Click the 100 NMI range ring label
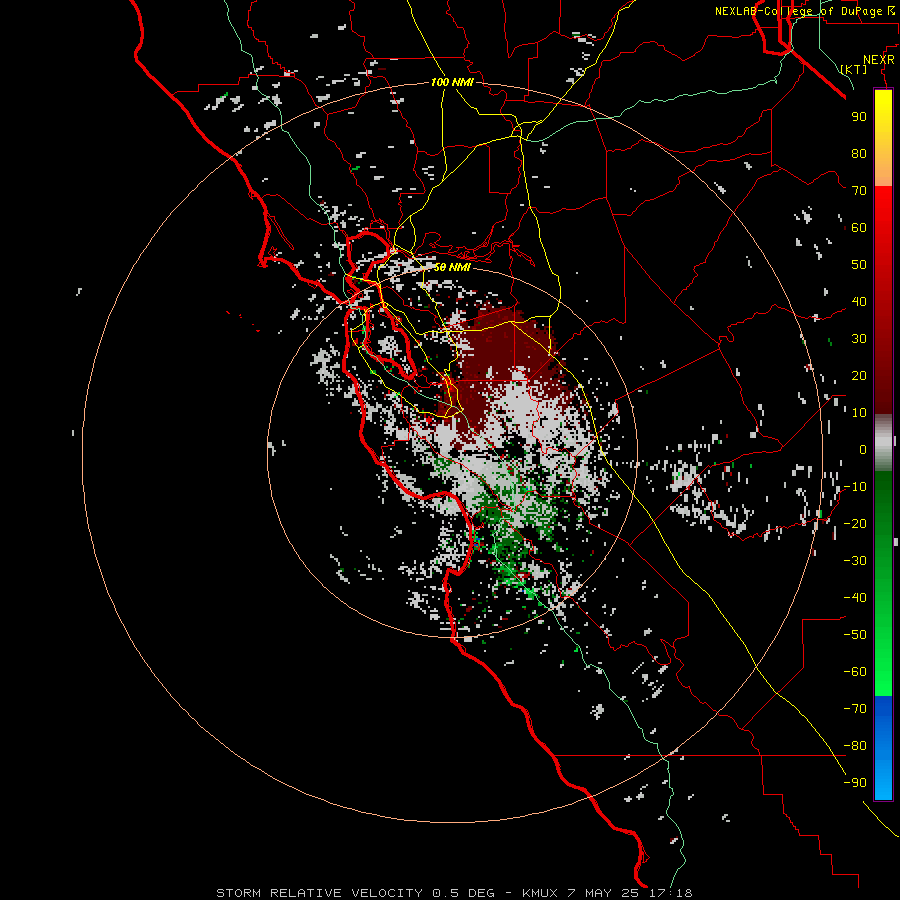Viewport: 900px width, 900px height. (452, 82)
